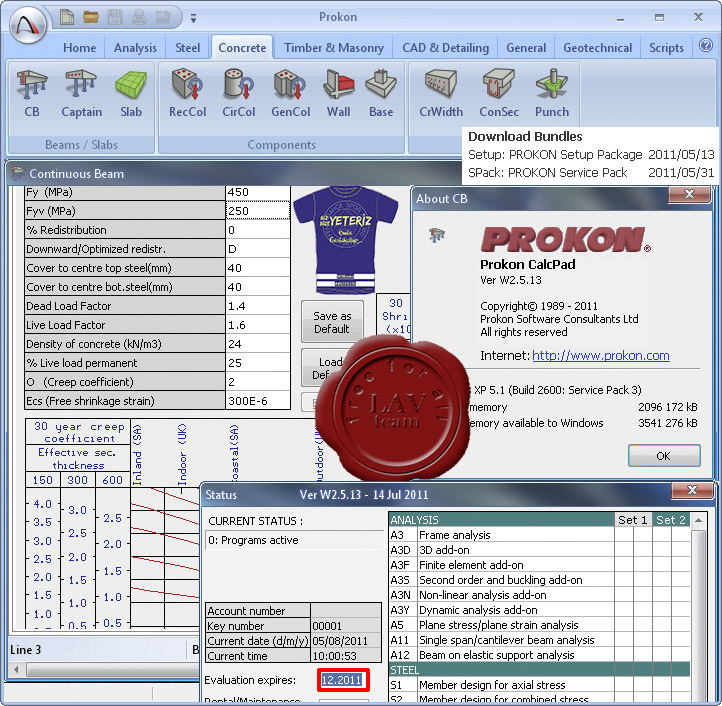The image size is (722, 706).
Task: Click the Export/send icon in quick toolbar
Action: coord(163,18)
